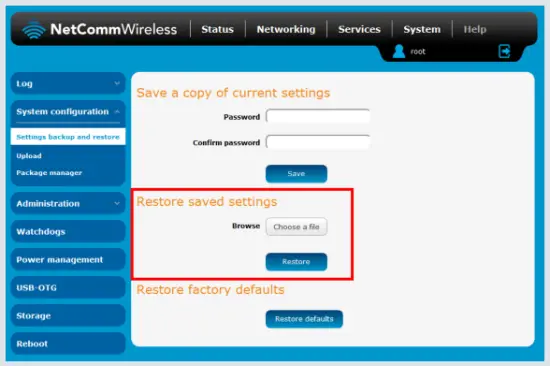Click the root user avatar icon
Image resolution: width=550 pixels, height=366 pixels.
[x=399, y=51]
